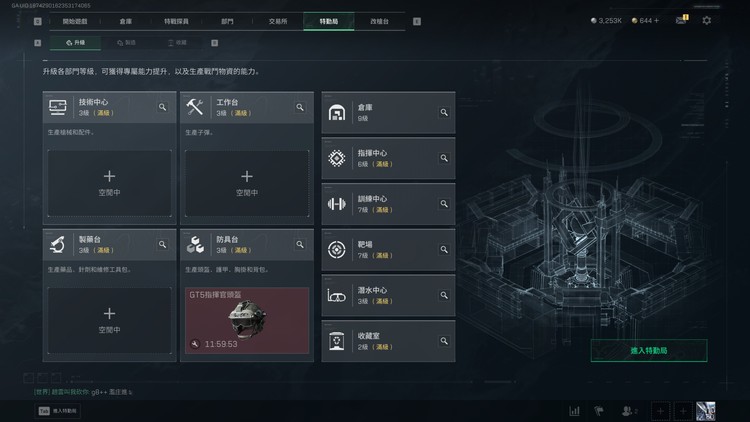Viewport: 750px width, 422px height.
Task: Open the 潛水中心 snorkel icon
Action: (337, 296)
